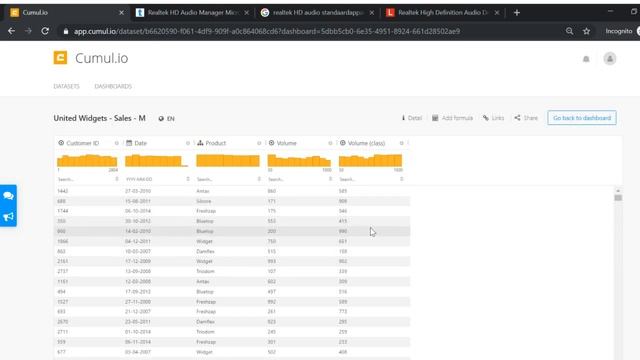The width and height of the screenshot is (640, 360).
Task: Bookmark the page with the star icon
Action: tap(587, 31)
